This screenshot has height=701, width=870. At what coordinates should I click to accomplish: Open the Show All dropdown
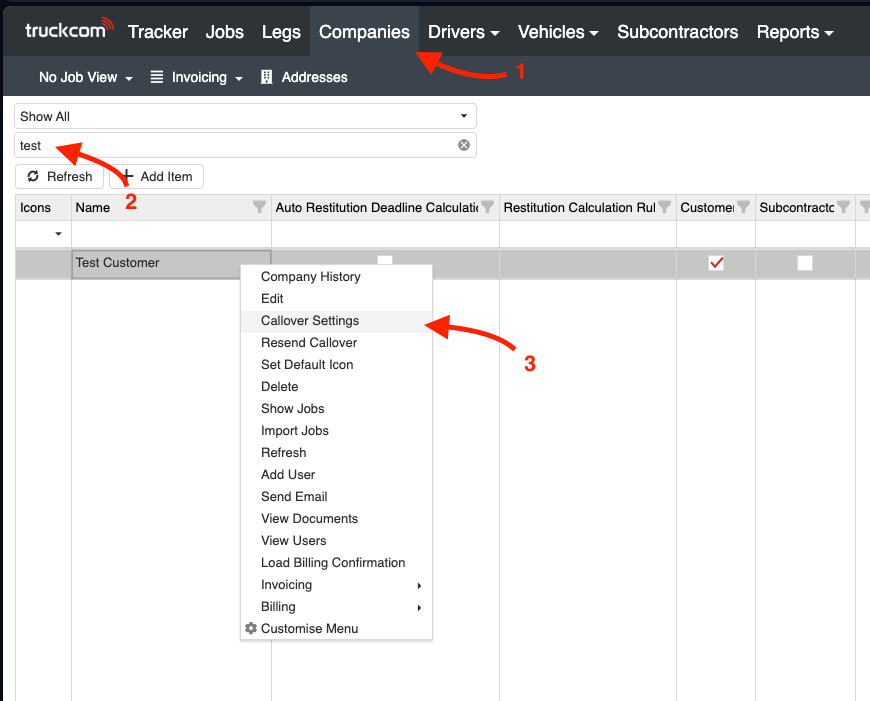tap(245, 116)
